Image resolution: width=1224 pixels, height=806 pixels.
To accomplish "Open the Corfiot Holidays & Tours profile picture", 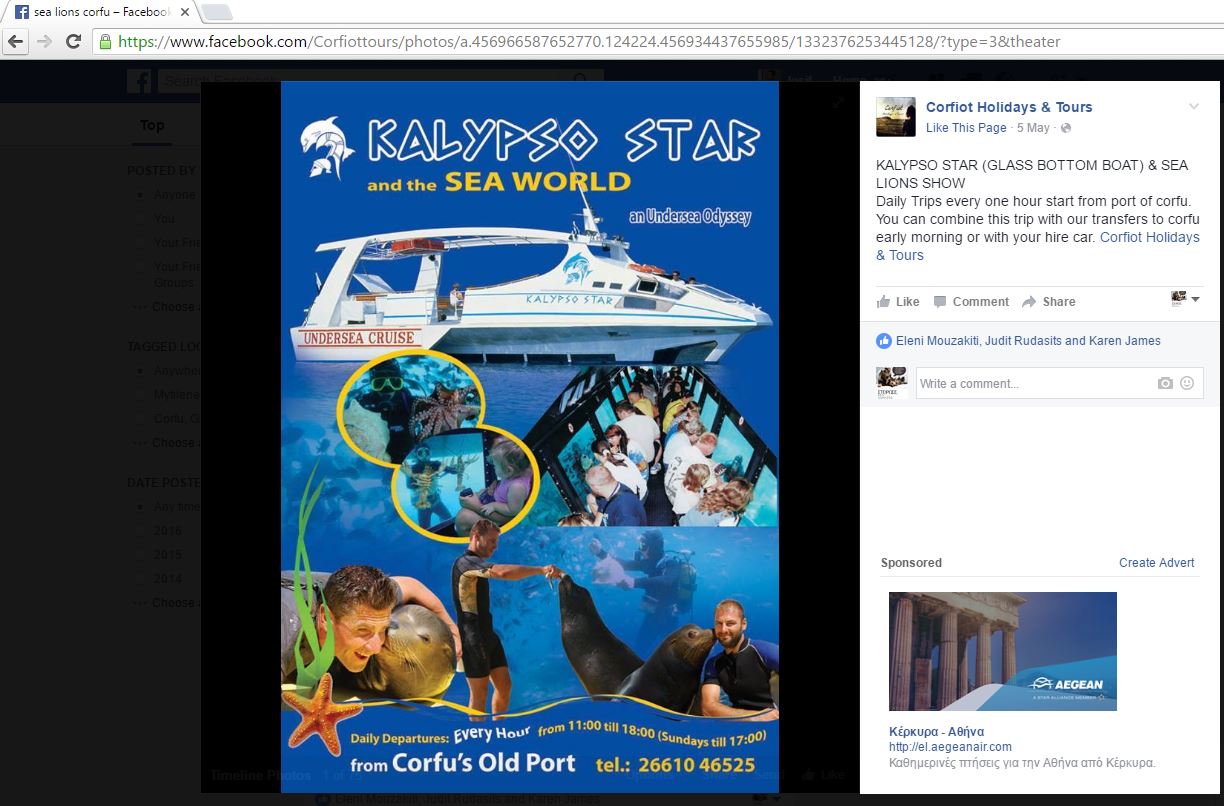I will [896, 117].
